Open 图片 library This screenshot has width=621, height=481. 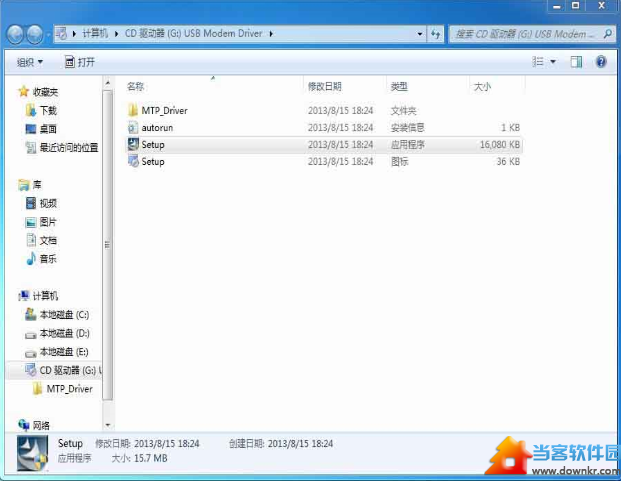(x=42, y=222)
